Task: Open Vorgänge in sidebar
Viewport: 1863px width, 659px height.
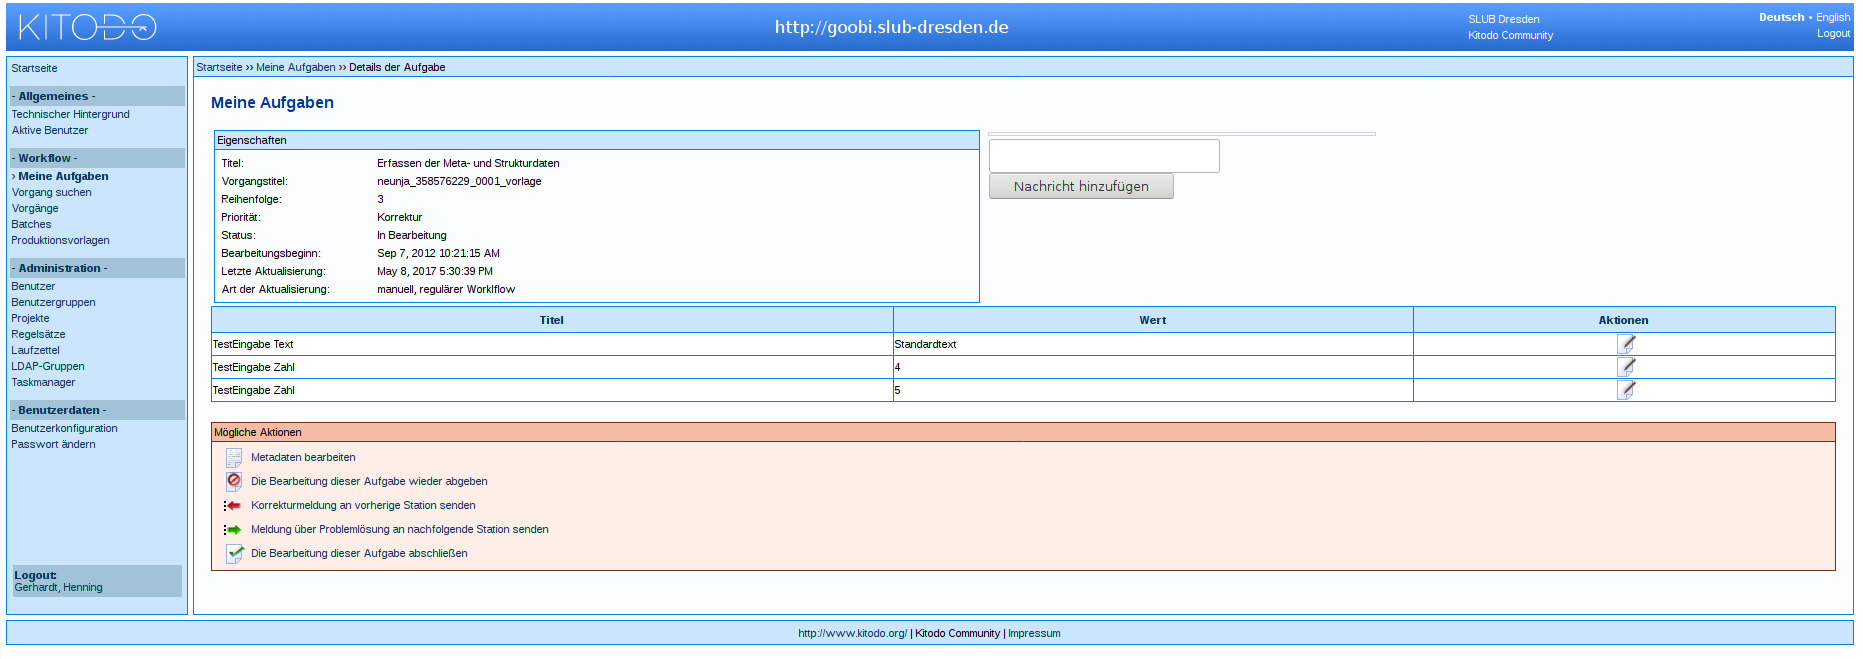Action: pos(35,208)
